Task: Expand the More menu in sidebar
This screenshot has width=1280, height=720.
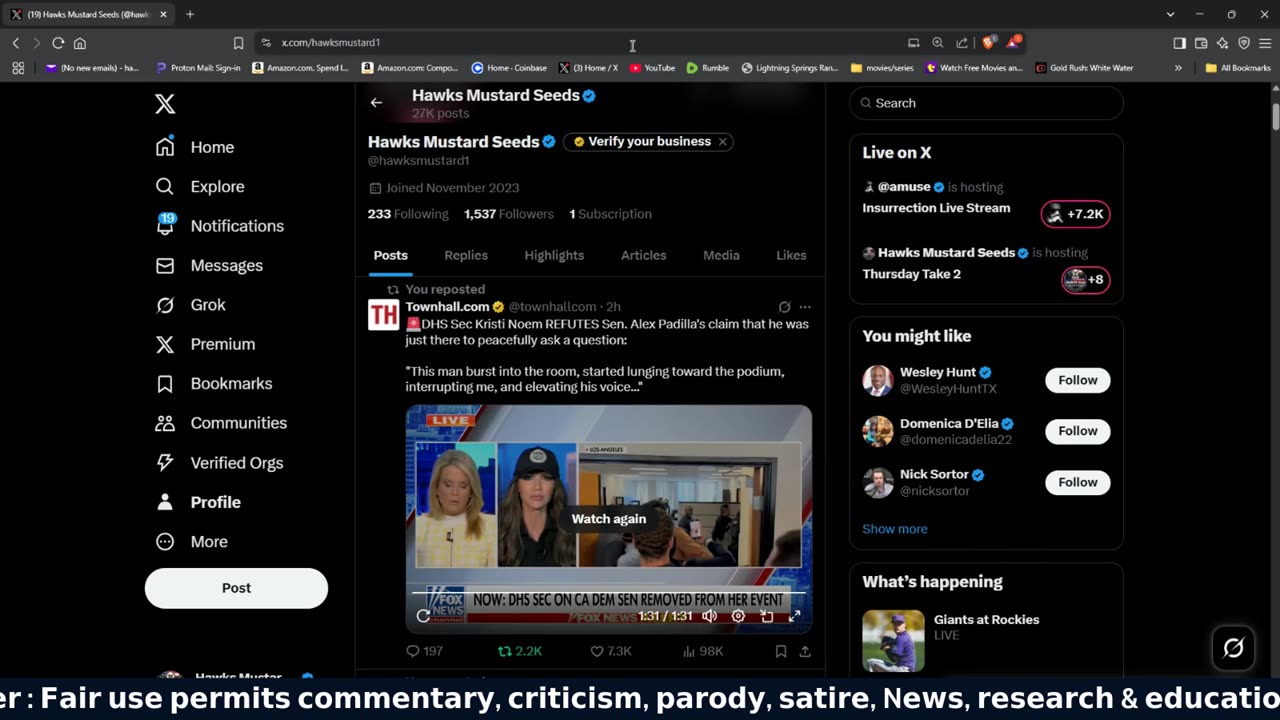Action: click(191, 541)
